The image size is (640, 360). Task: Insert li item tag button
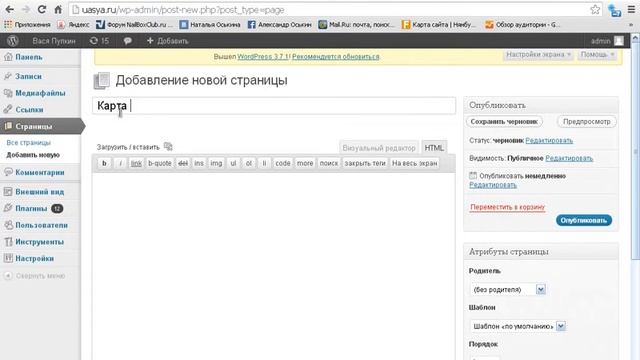[264, 163]
